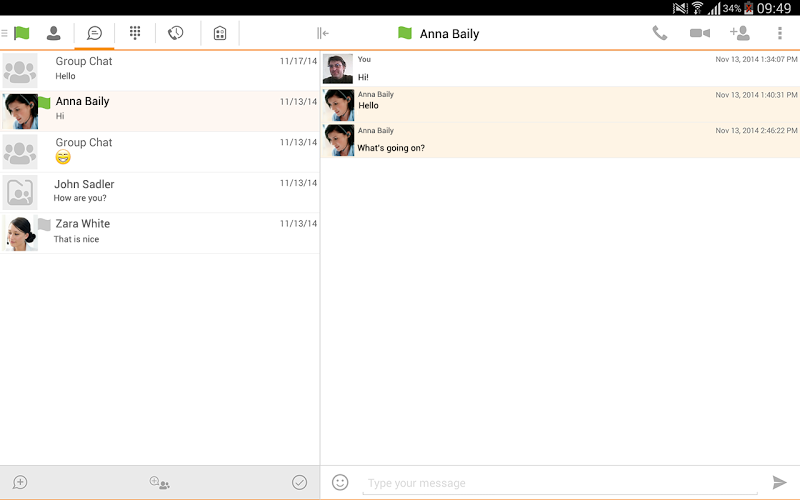This screenshot has height=500, width=800.
Task: Open the directory tab icon
Action: (220, 33)
